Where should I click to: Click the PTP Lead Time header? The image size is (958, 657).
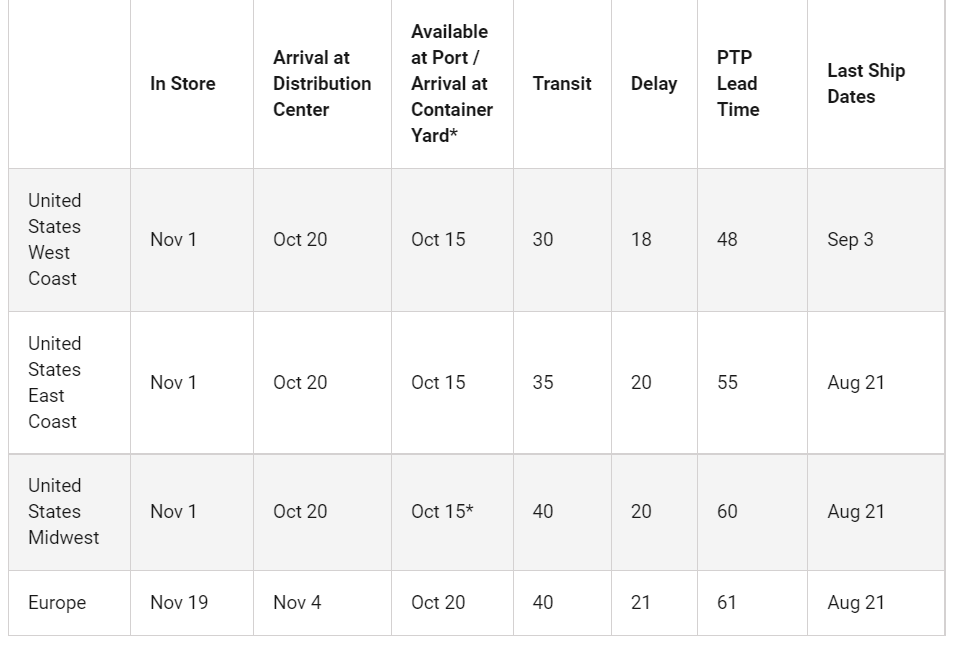(x=738, y=84)
